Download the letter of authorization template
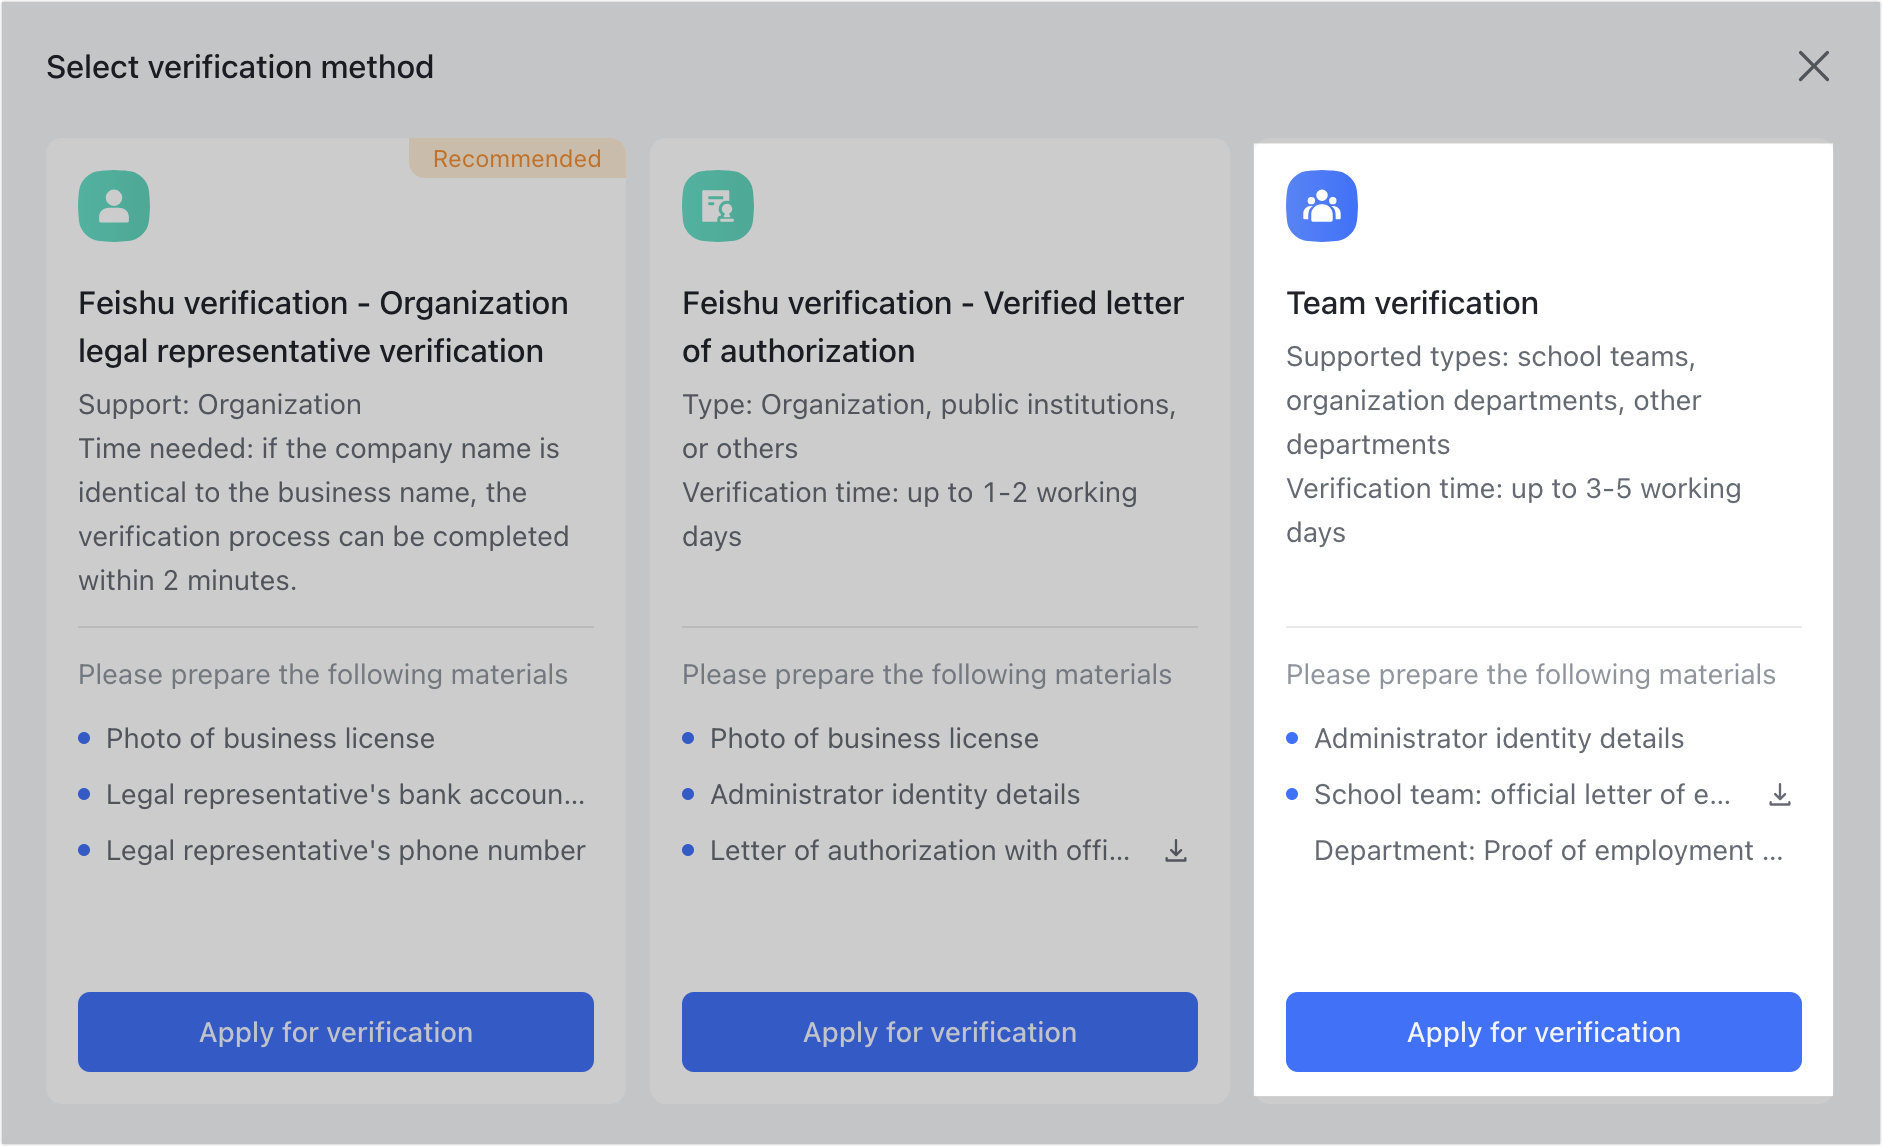Image resolution: width=1882 pixels, height=1146 pixels. [1176, 851]
